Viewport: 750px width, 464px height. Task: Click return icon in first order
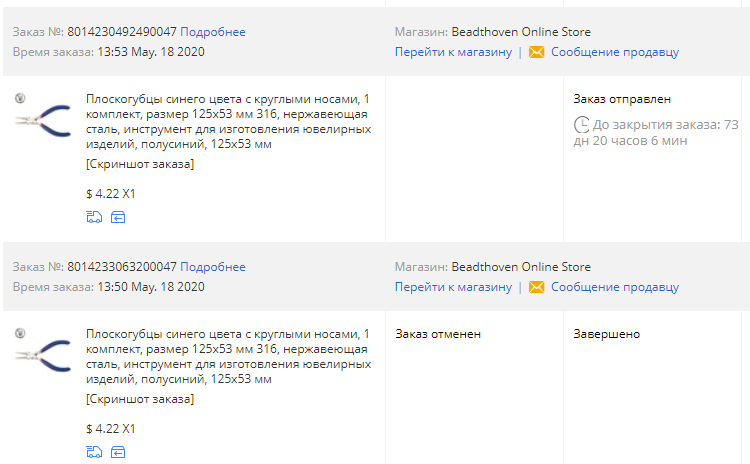click(118, 217)
